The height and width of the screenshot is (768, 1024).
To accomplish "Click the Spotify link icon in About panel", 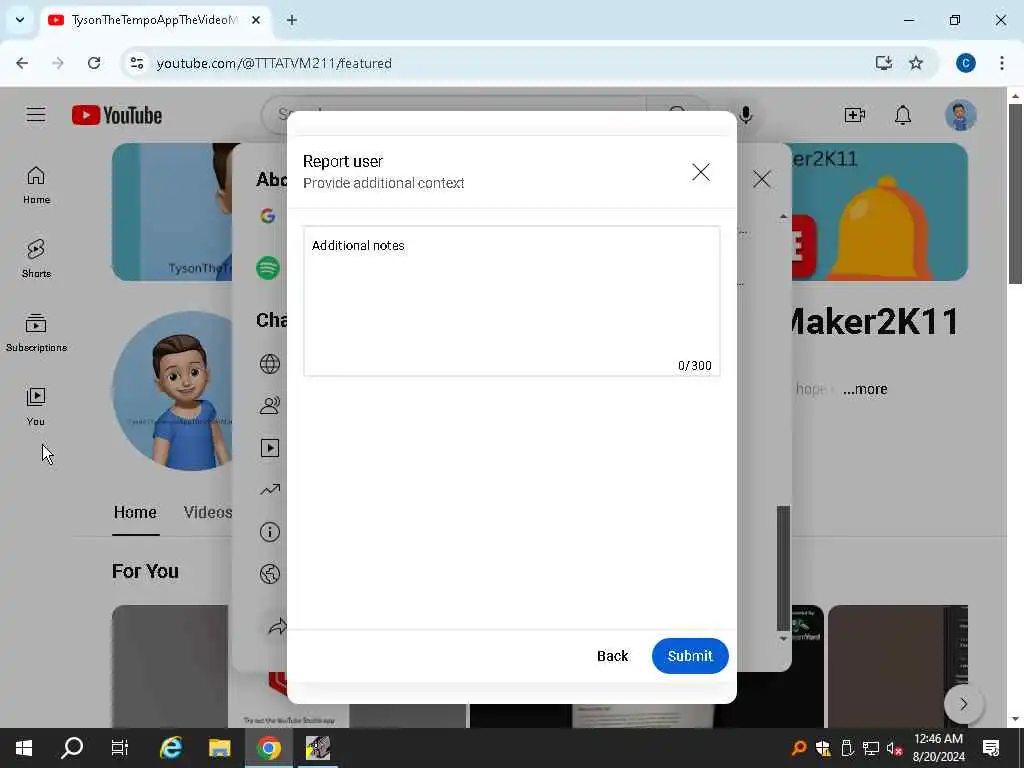I will [x=268, y=268].
